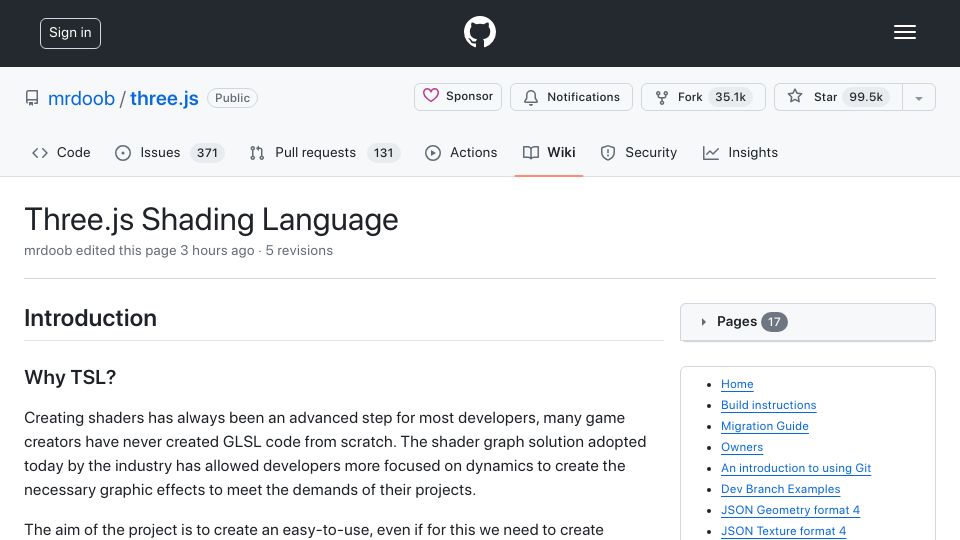960x540 pixels.
Task: Click the star count 99.5k
Action: click(x=866, y=97)
